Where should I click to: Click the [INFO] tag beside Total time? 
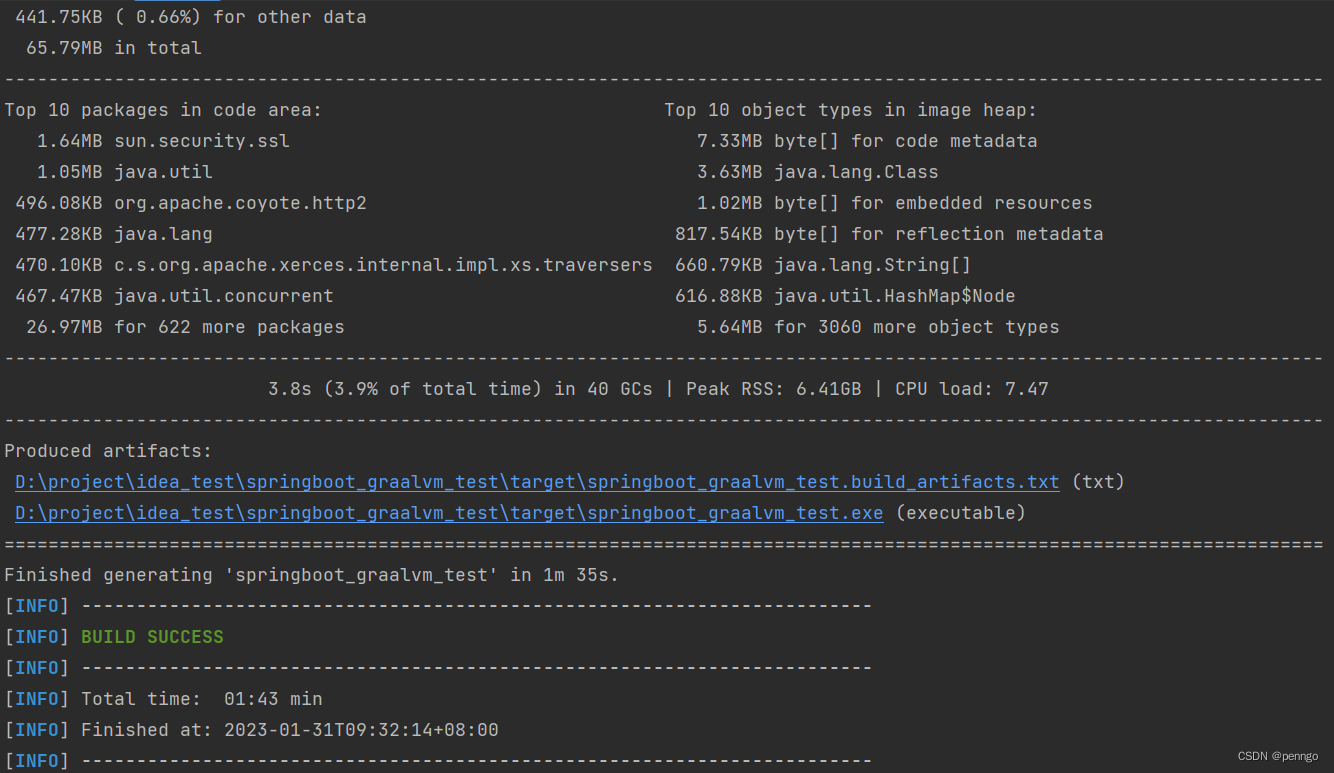(x=37, y=699)
